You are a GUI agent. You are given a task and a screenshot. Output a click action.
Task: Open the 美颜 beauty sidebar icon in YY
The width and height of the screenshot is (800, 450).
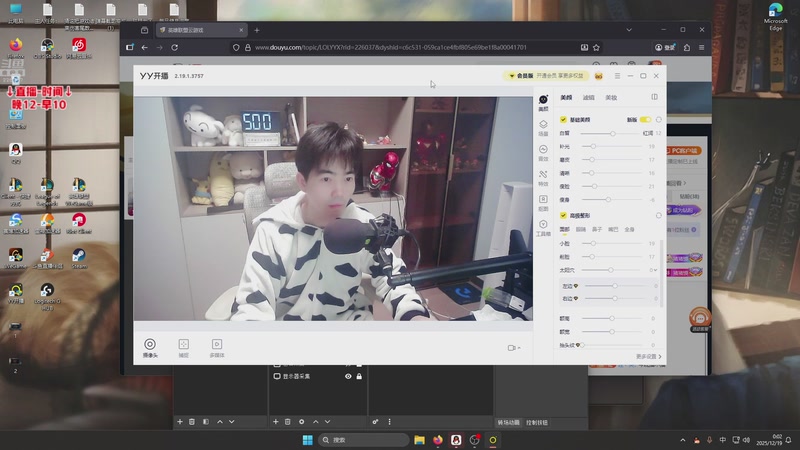pos(543,103)
